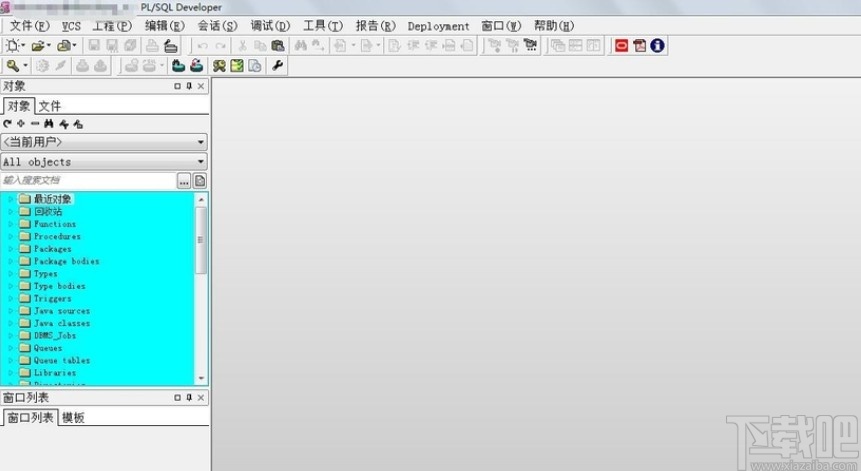Click the blue Info about icon
Screen dimensions: 861x471
(657, 46)
